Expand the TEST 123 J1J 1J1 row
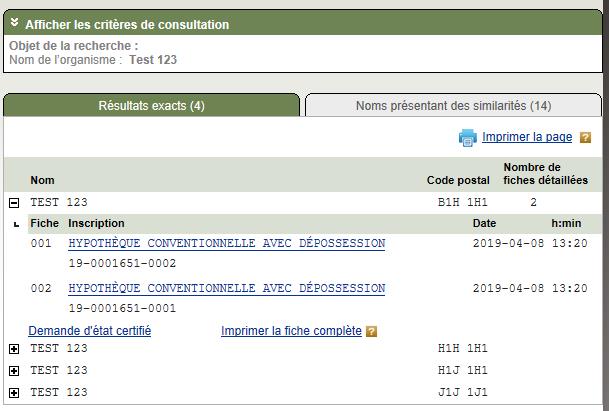 (14, 392)
